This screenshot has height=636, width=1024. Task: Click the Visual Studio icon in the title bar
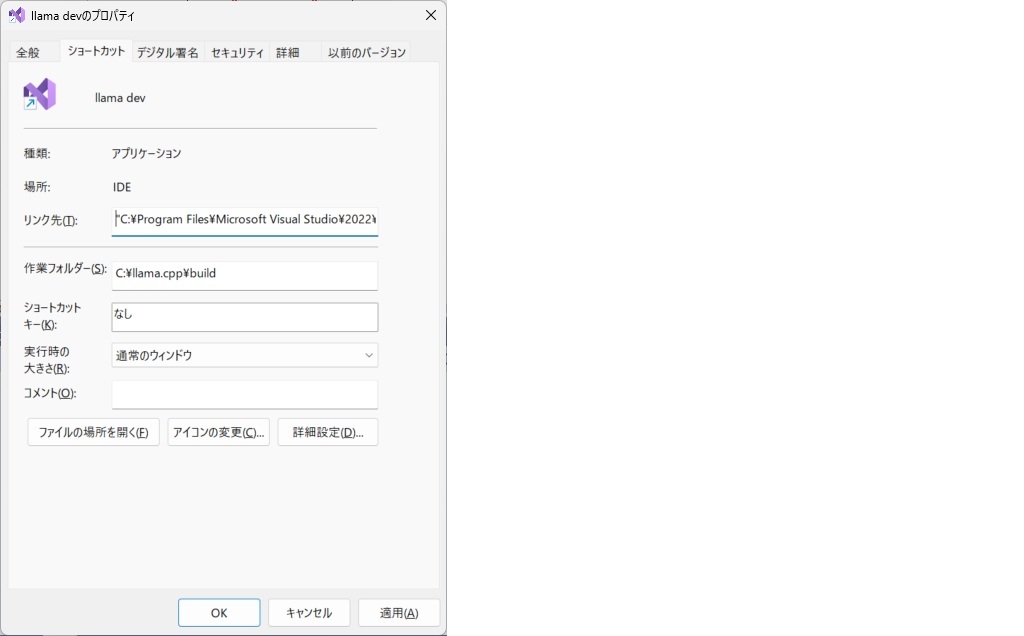coord(17,16)
